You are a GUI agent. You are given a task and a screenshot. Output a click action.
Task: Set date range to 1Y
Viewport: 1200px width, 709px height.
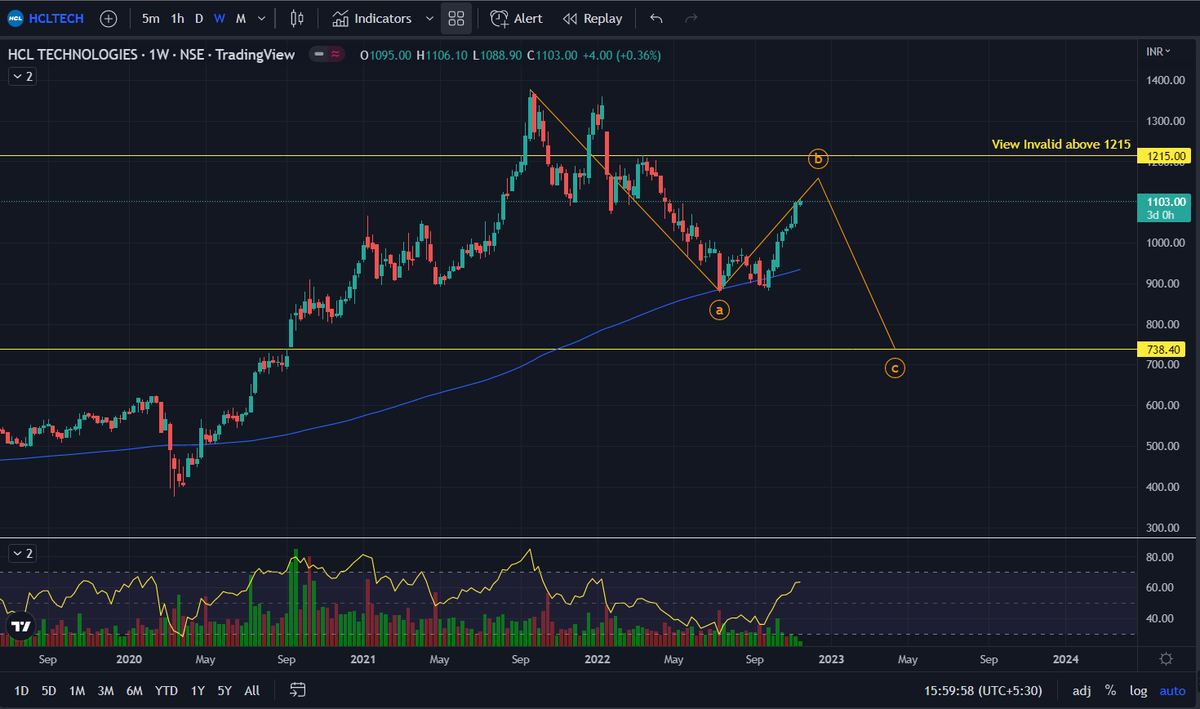(198, 690)
